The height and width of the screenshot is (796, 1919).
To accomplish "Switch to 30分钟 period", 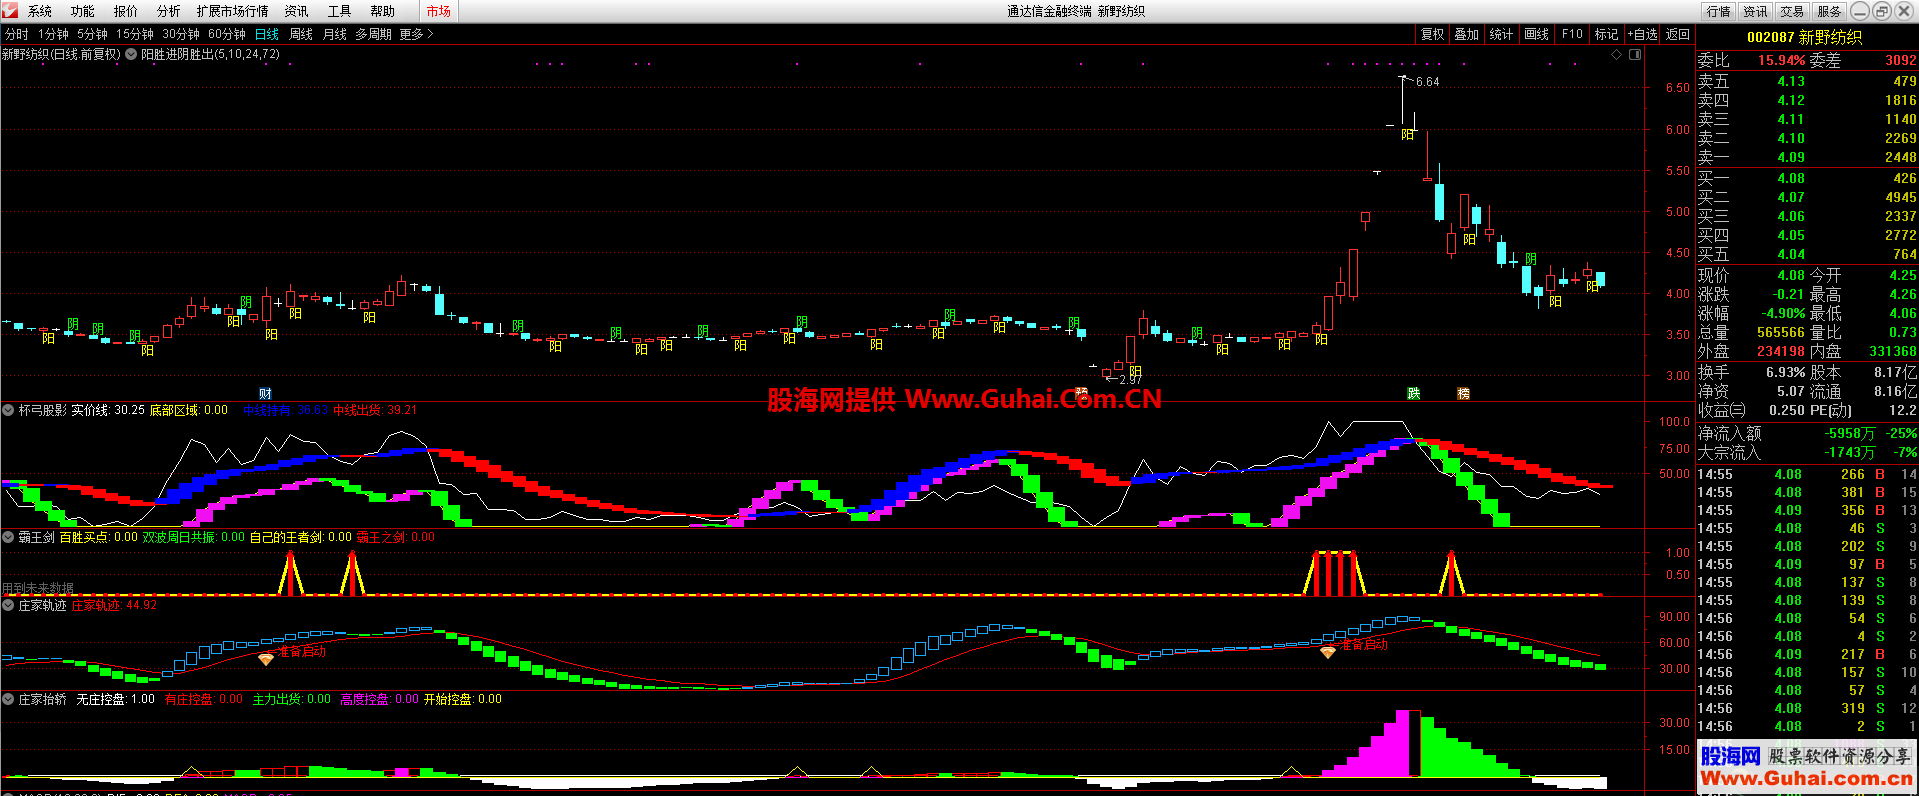I will coord(181,34).
